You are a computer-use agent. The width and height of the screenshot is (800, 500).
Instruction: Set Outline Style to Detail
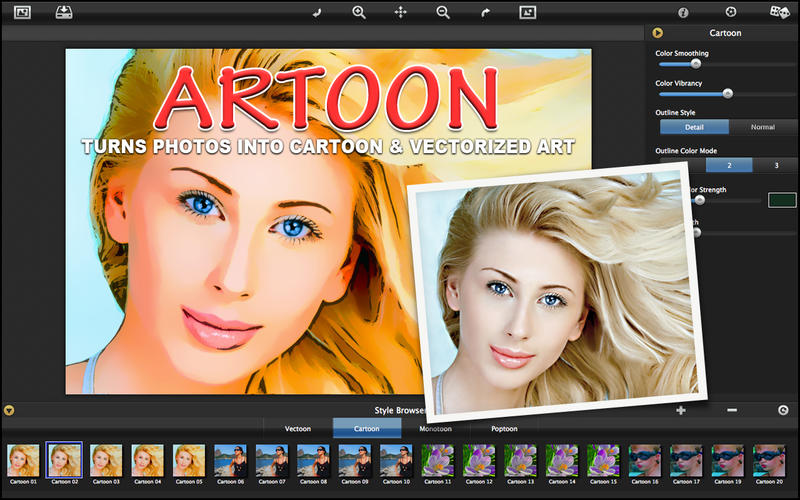point(694,127)
